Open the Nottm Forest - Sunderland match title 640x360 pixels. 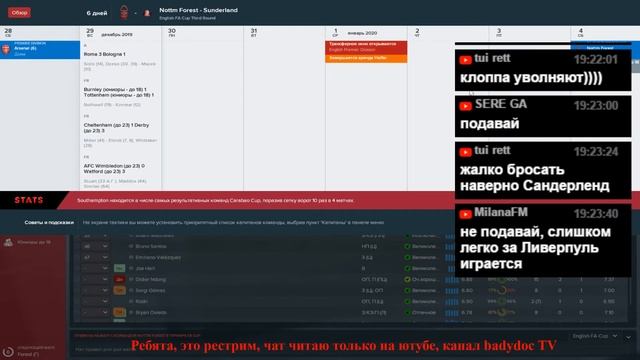[x=198, y=10]
